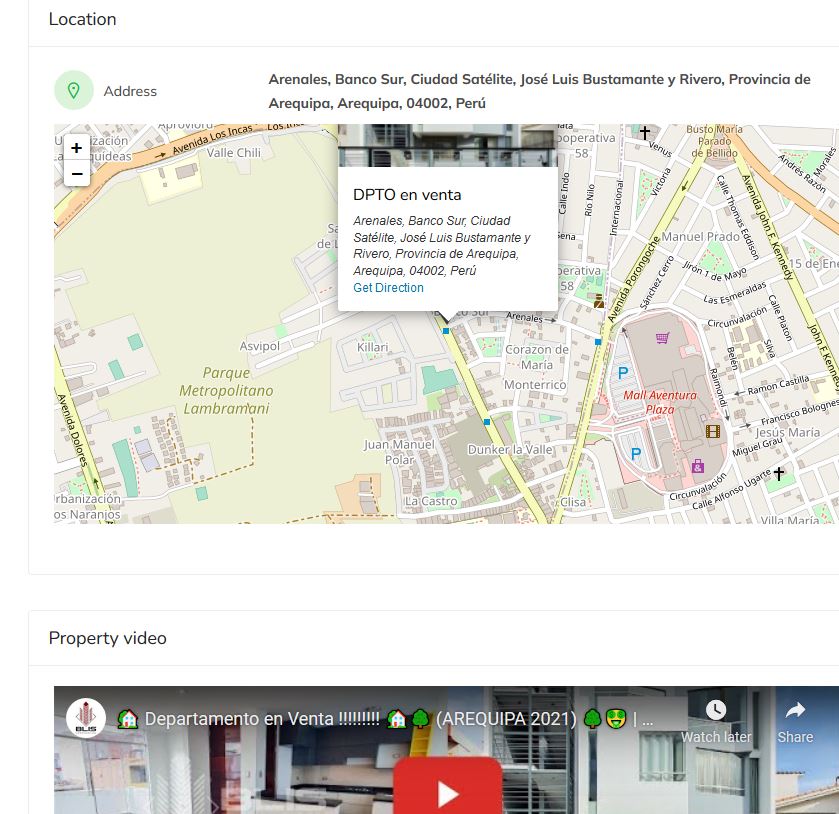Click the property photo in map popup
The image size is (839, 814).
click(x=448, y=146)
